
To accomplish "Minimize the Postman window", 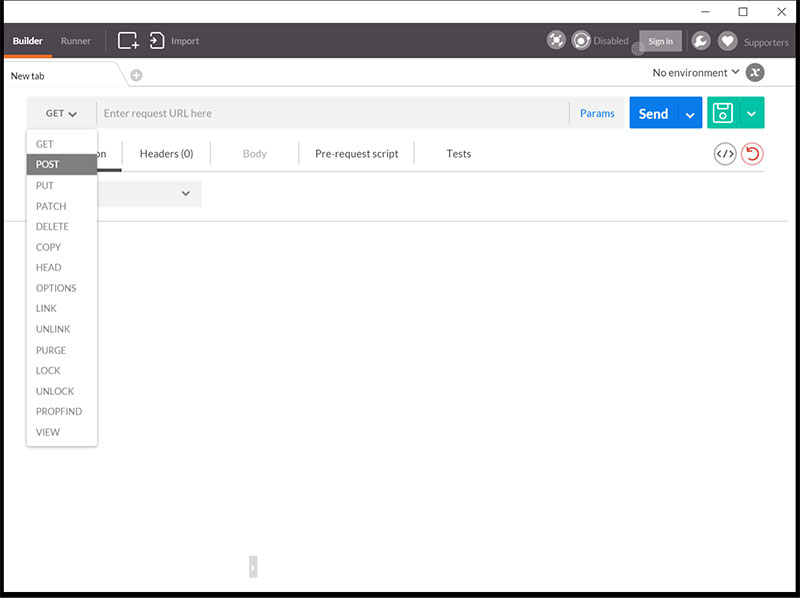I will (705, 11).
